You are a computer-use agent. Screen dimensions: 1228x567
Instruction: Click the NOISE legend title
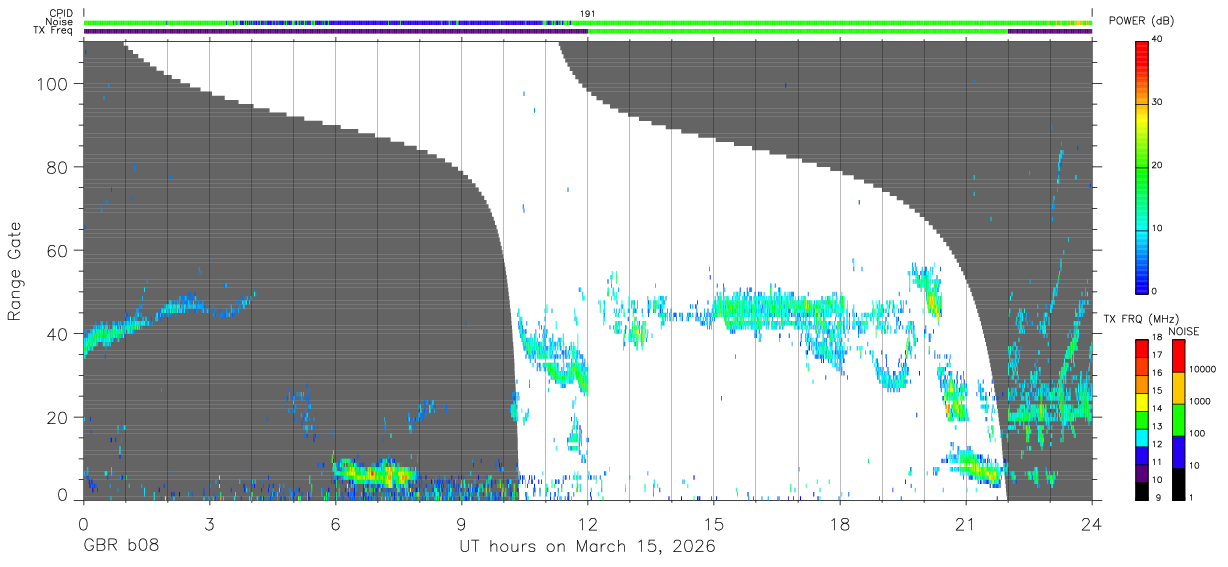pos(1183,331)
